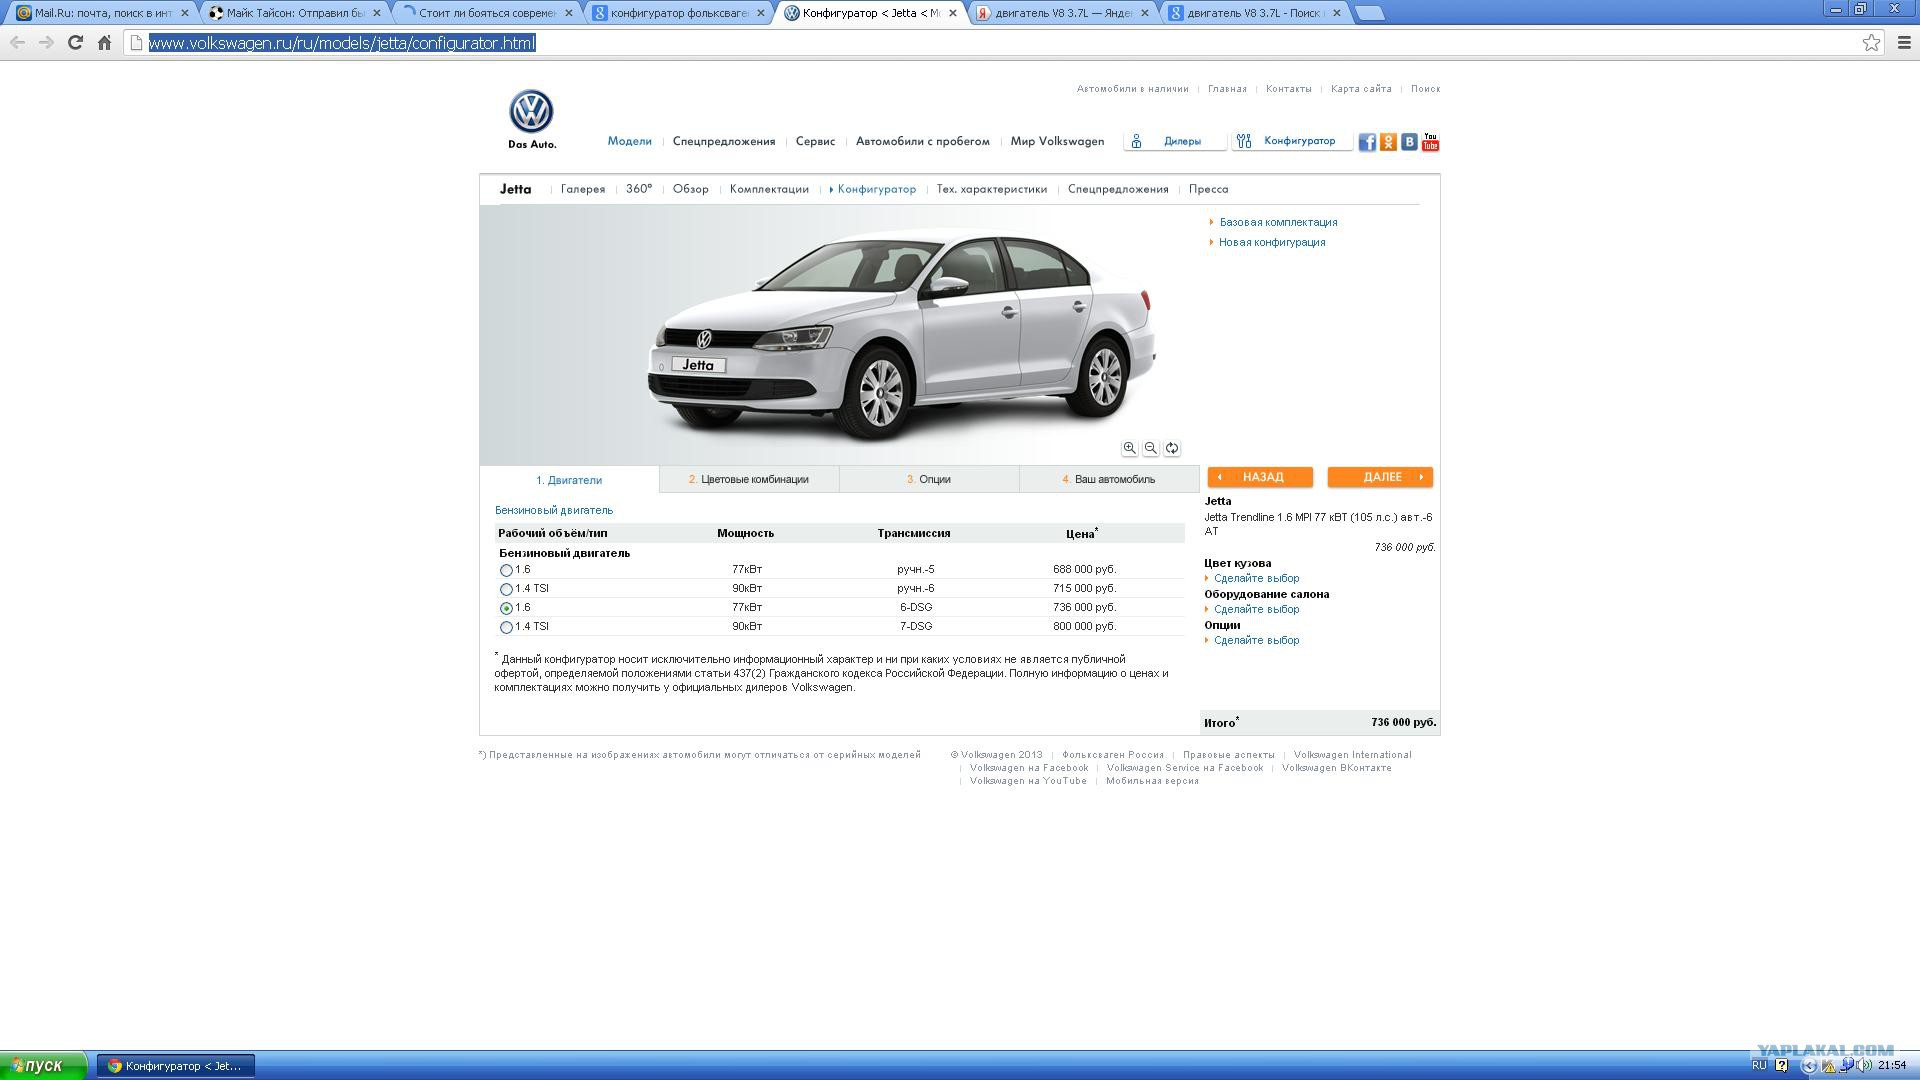Image resolution: width=1920 pixels, height=1080 pixels.
Task: Close the Яндекс двигатель V8 tab
Action: 1145,13
